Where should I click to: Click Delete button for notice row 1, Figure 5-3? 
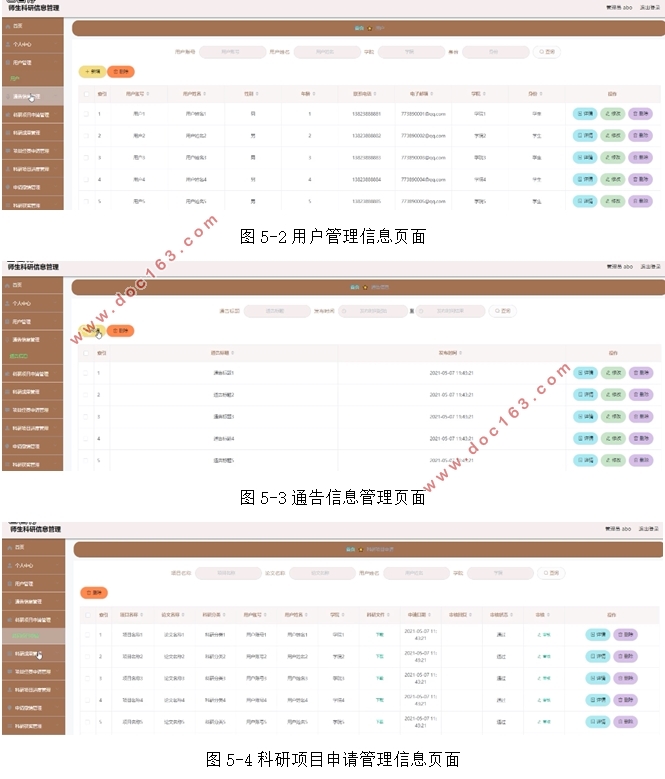[x=641, y=373]
